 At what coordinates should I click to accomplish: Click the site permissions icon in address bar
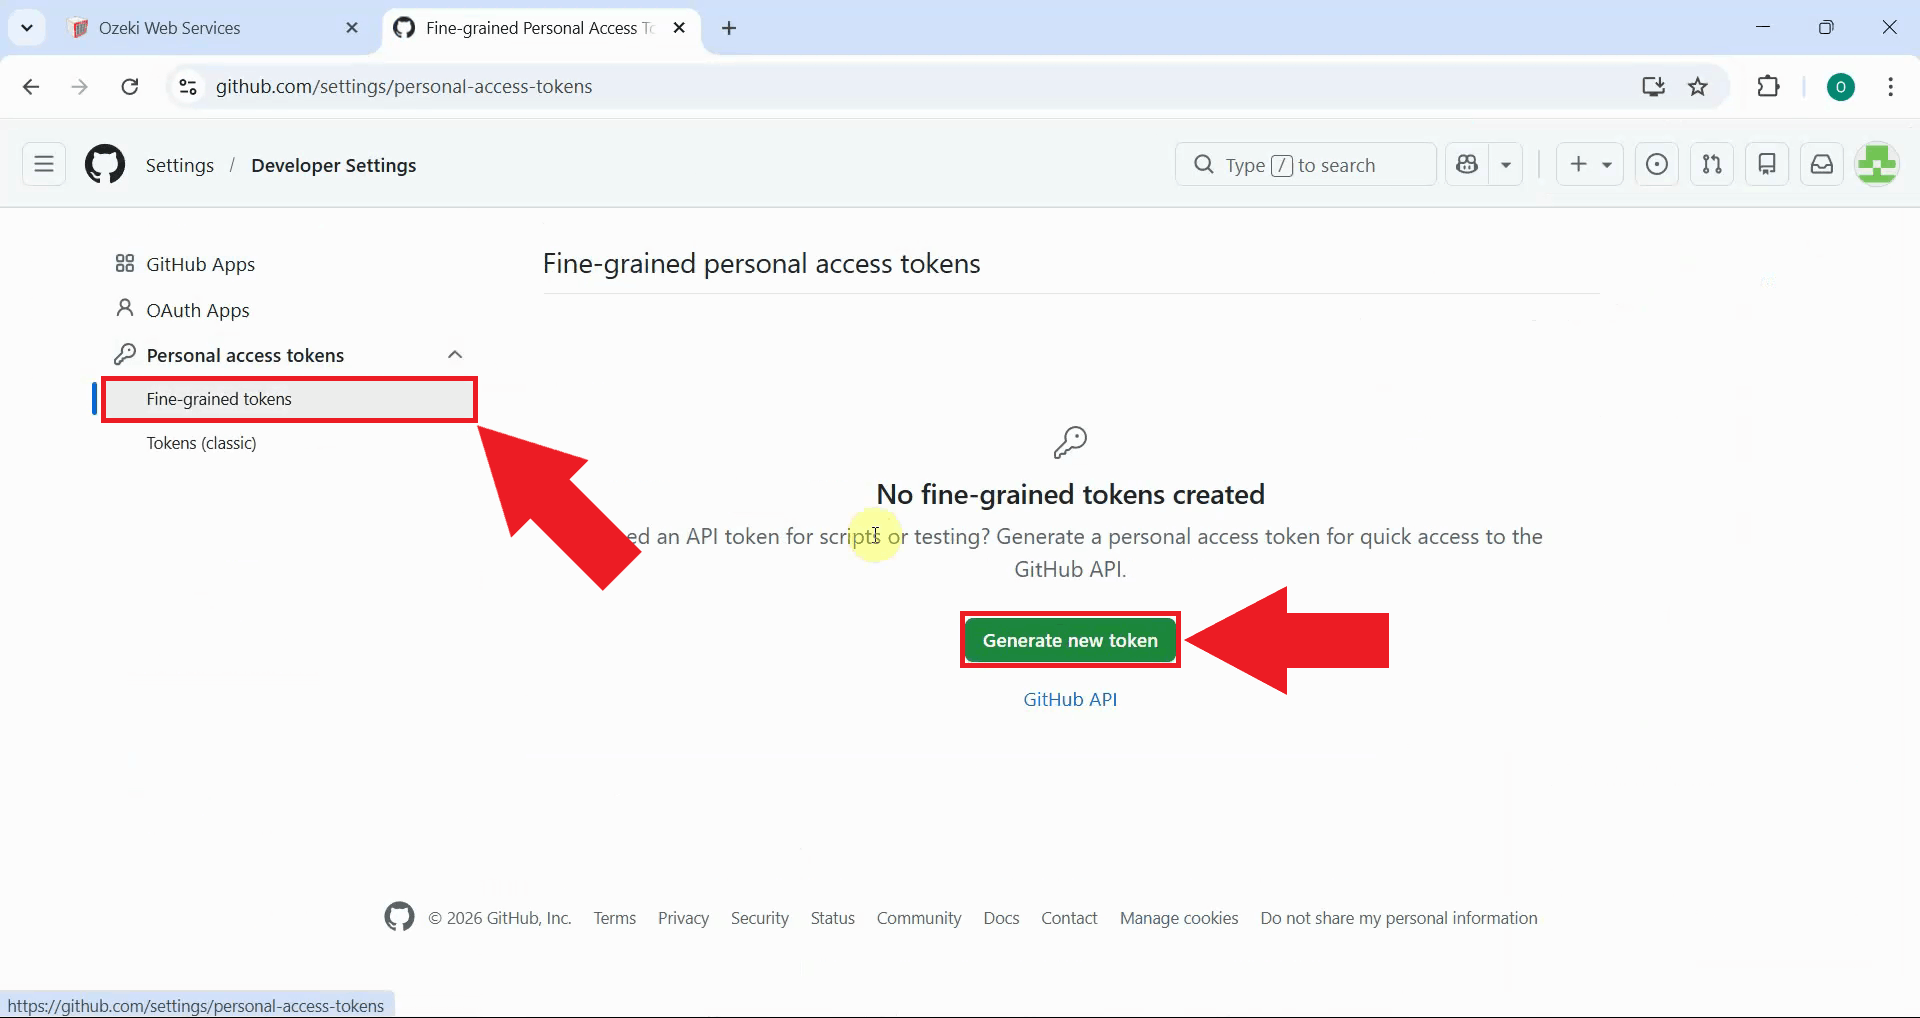pos(187,86)
